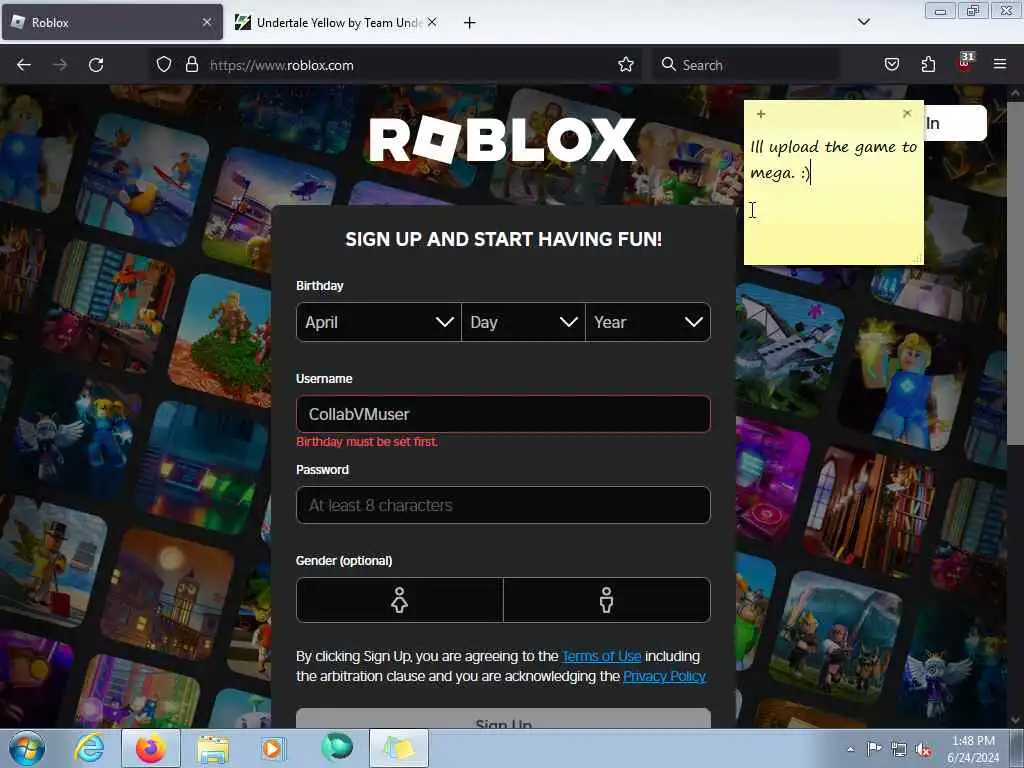The image size is (1024, 768).
Task: Expand the Year birthday dropdown
Action: tap(648, 322)
